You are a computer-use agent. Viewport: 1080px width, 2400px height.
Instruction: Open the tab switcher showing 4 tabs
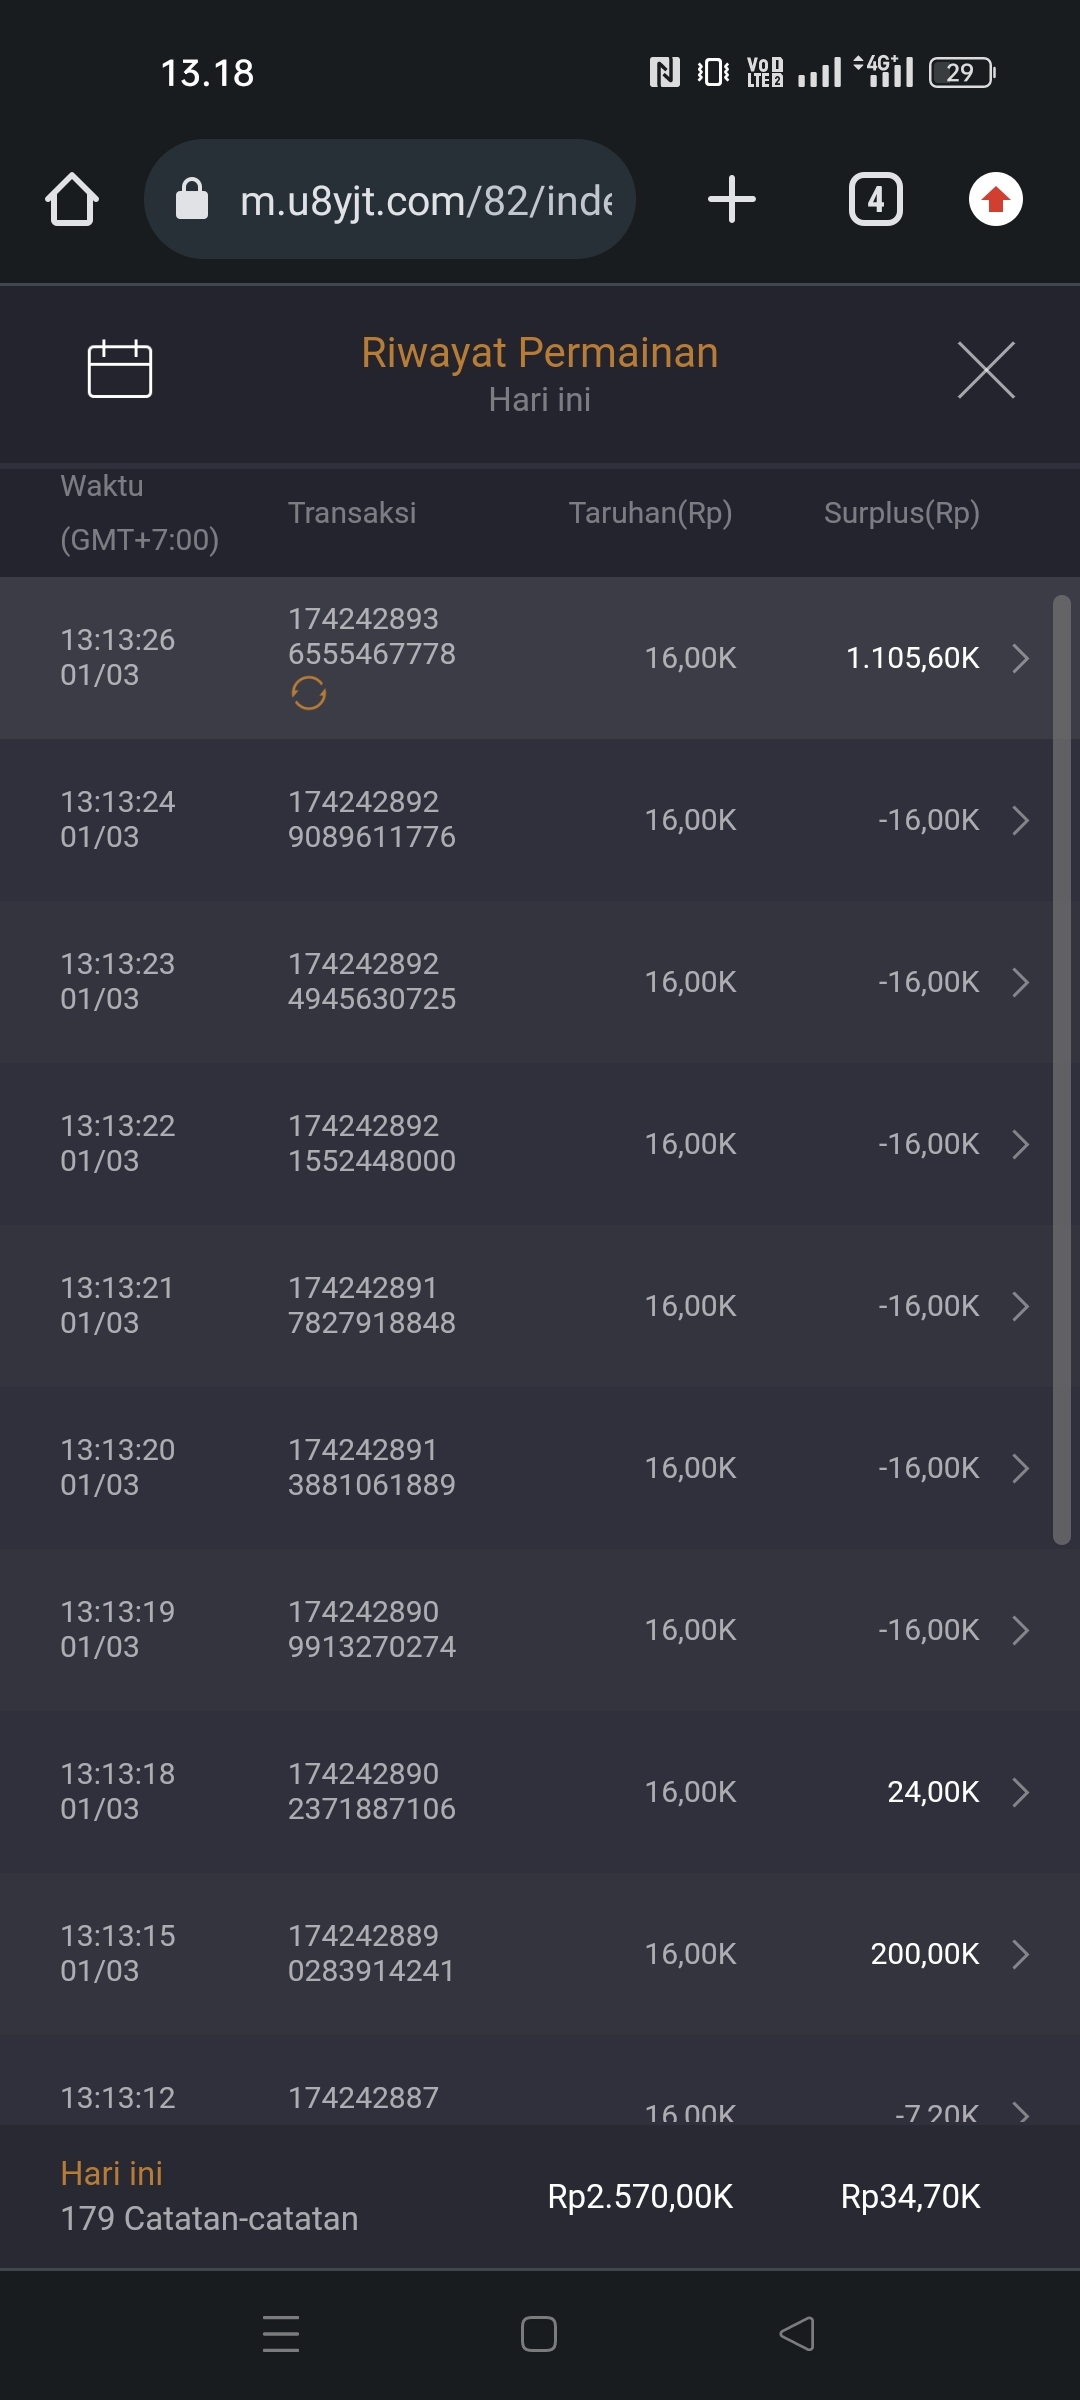point(876,199)
